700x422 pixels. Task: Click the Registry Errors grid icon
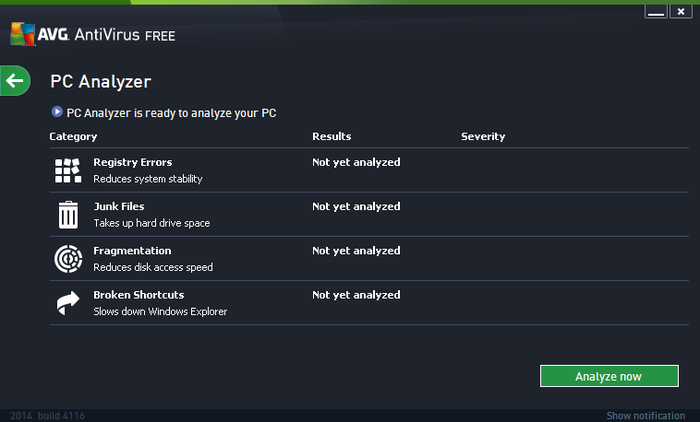point(68,171)
